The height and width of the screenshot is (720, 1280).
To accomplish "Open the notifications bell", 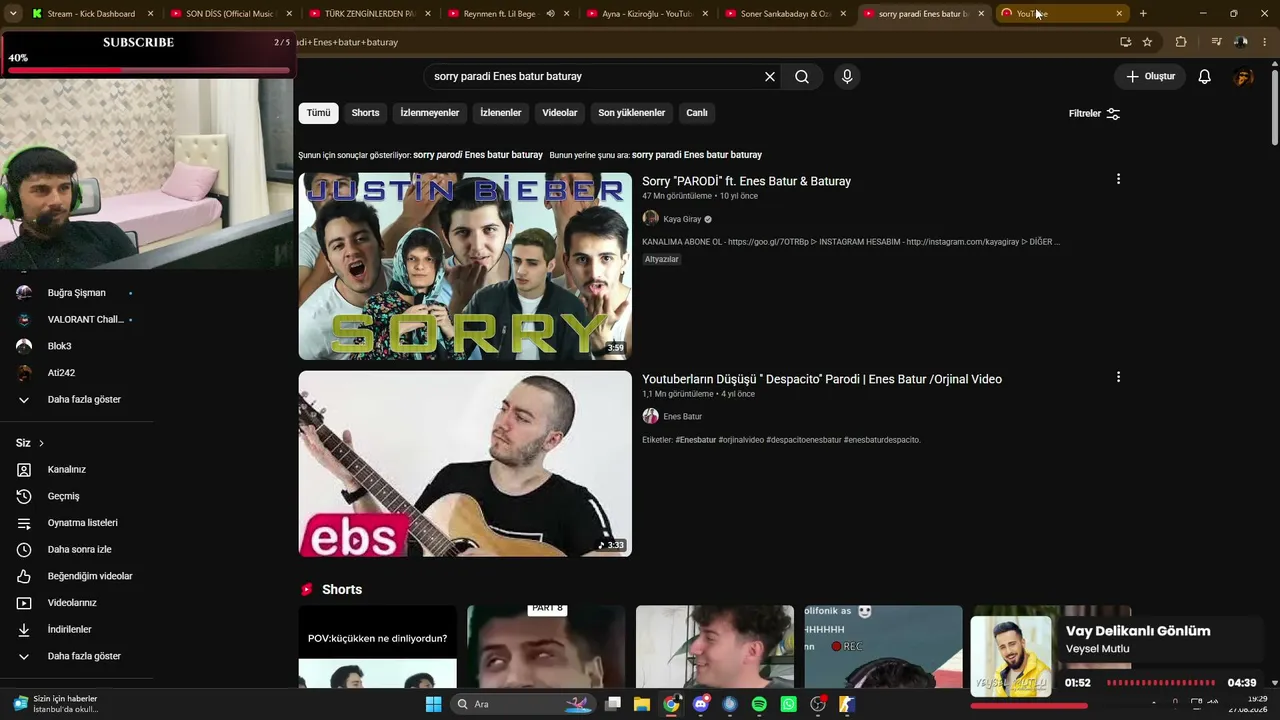I will point(1205,77).
